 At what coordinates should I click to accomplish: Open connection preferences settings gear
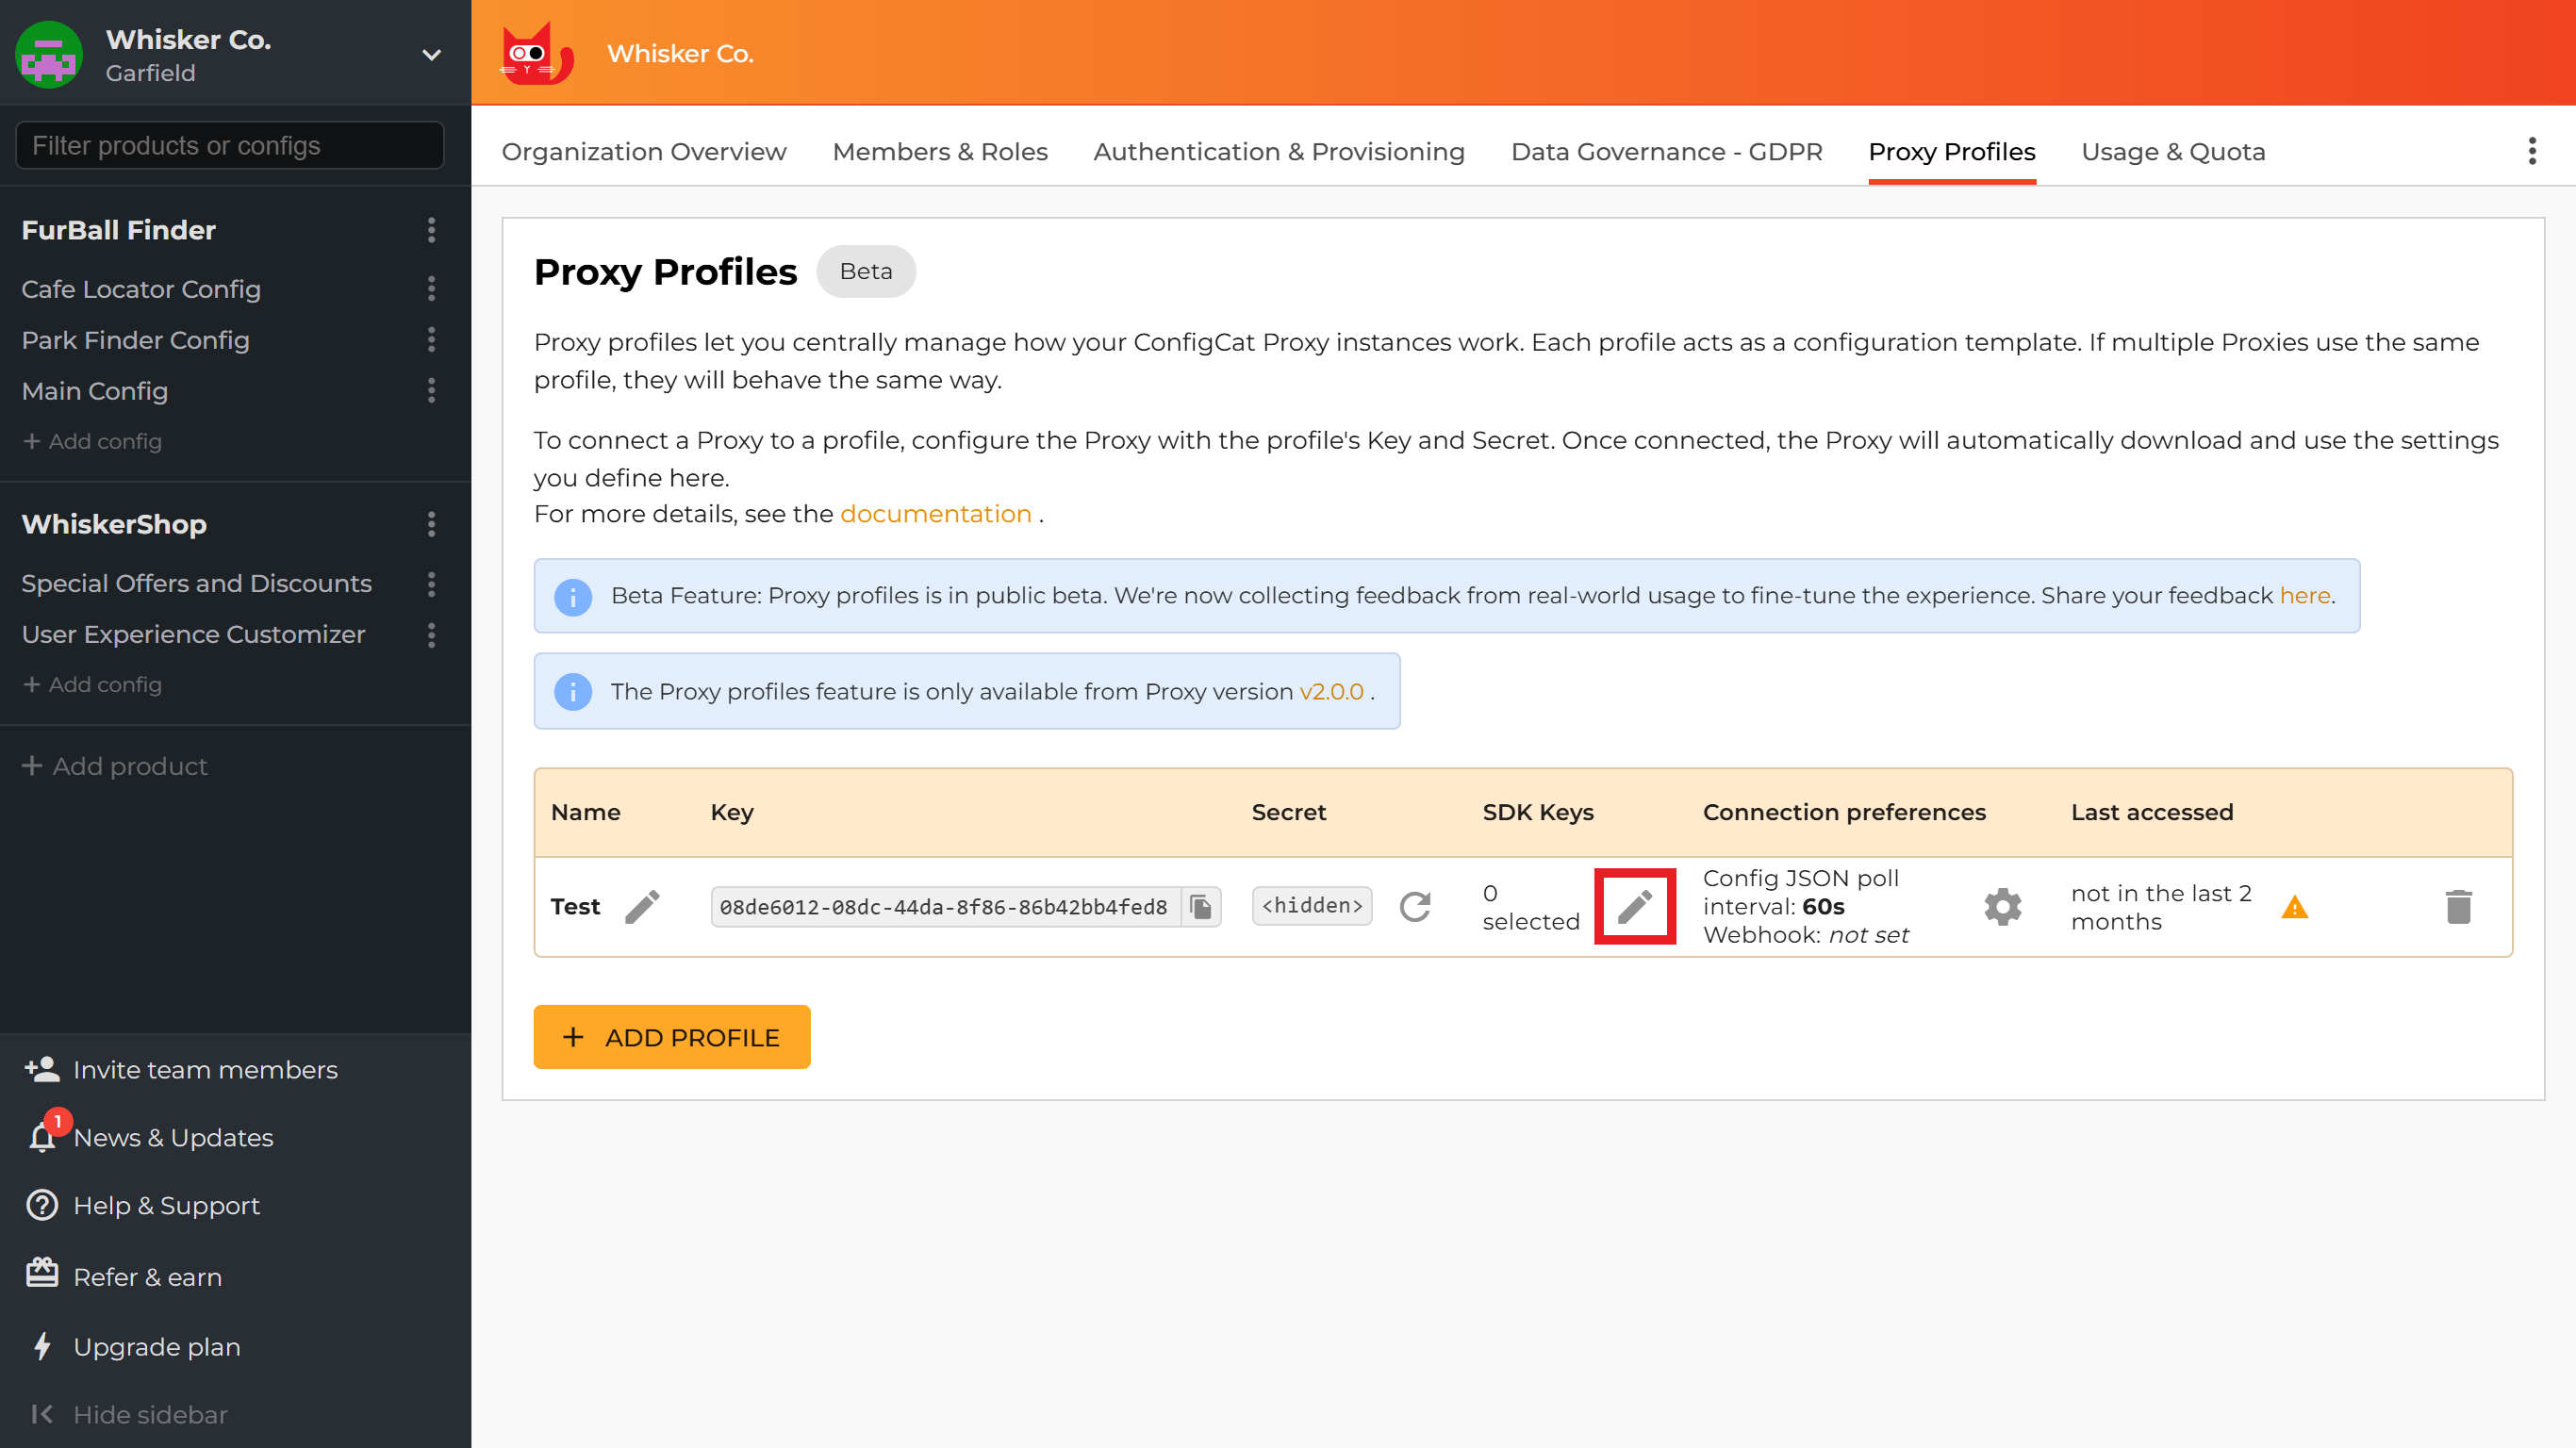[x=2003, y=906]
